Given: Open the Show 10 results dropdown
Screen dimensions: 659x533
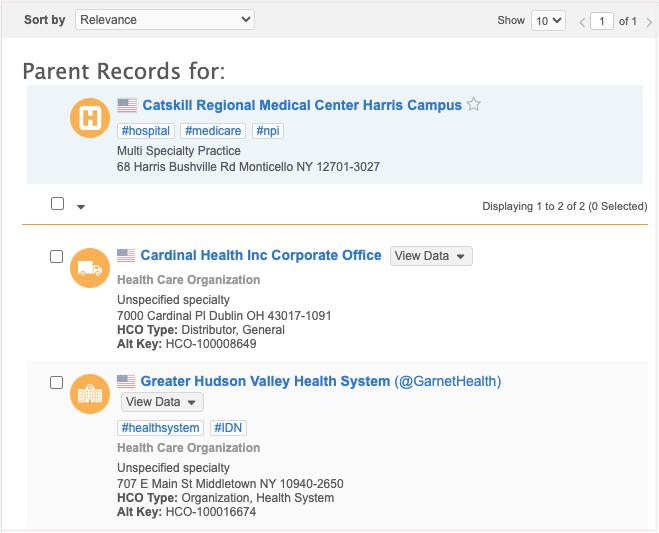Looking at the screenshot, I should (x=548, y=21).
